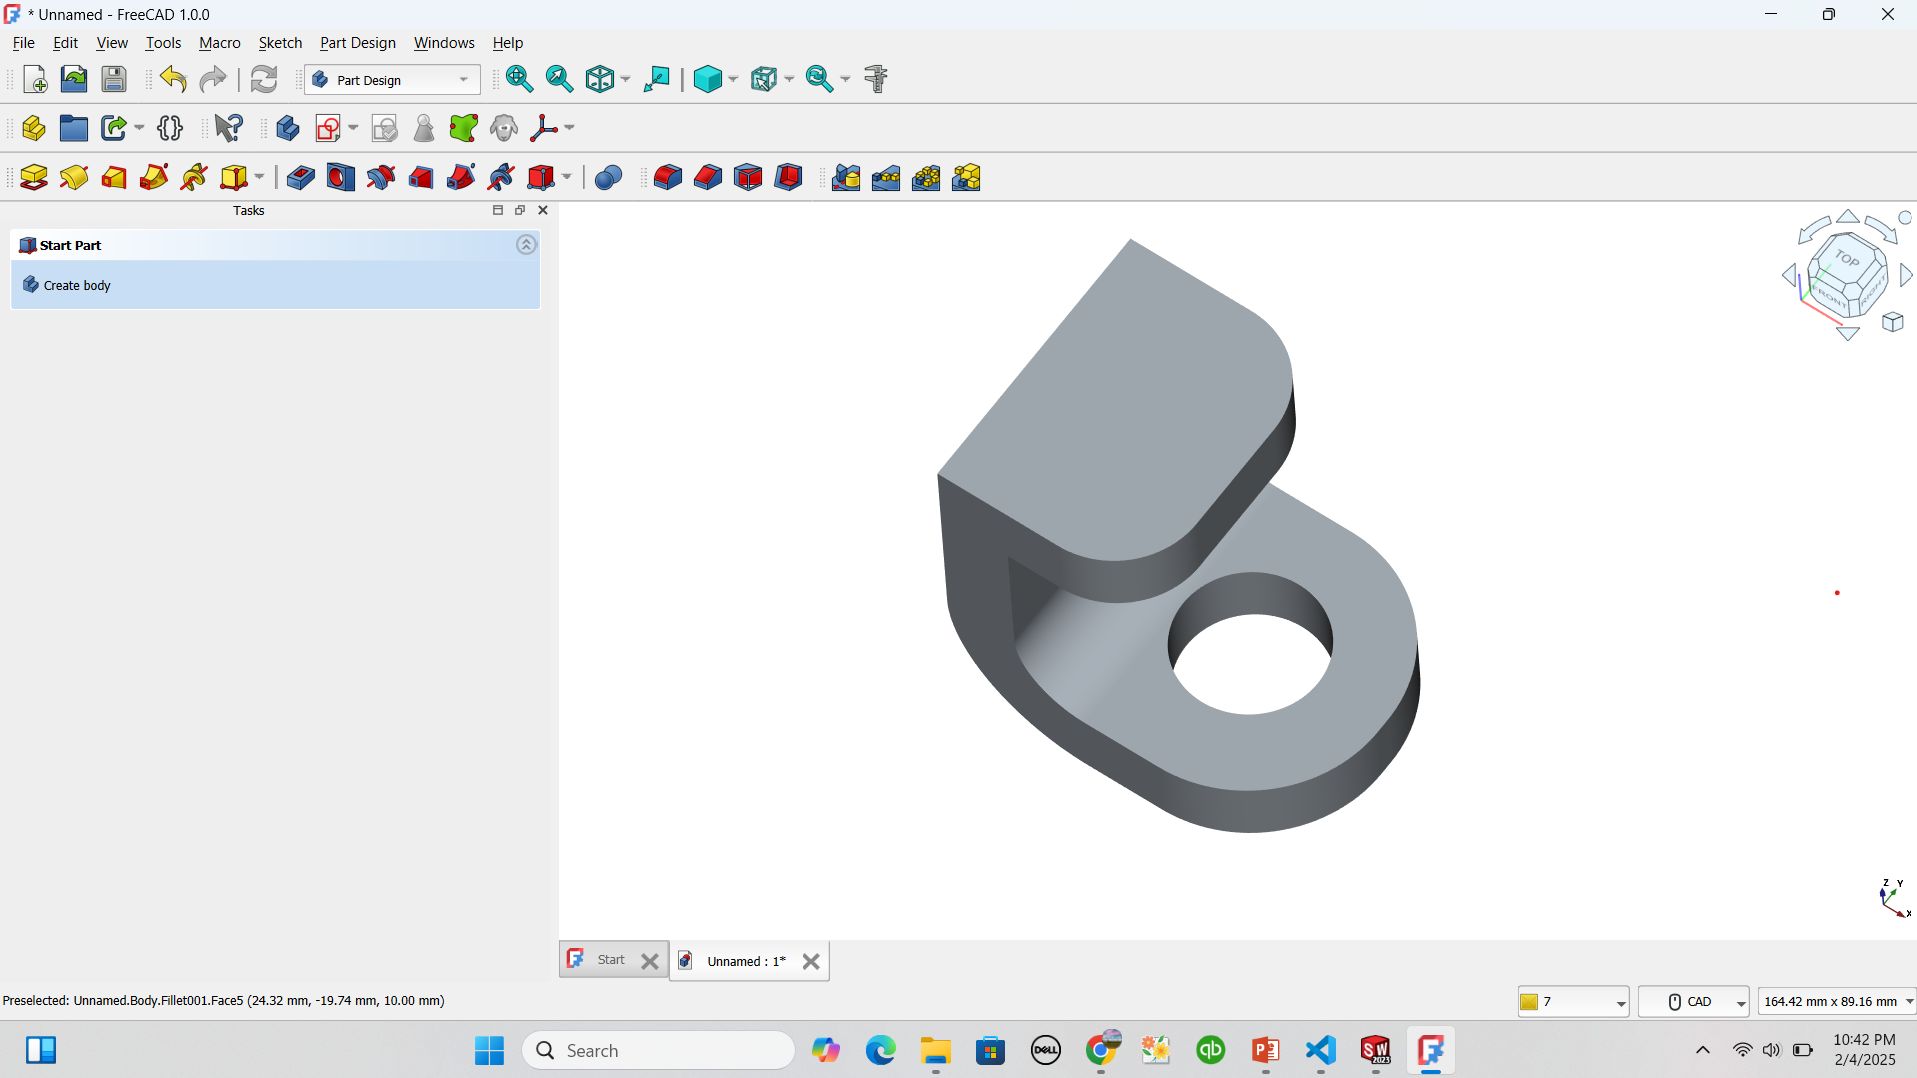Expand the draw style dropdown arrow
The height and width of the screenshot is (1078, 1917).
click(x=733, y=79)
